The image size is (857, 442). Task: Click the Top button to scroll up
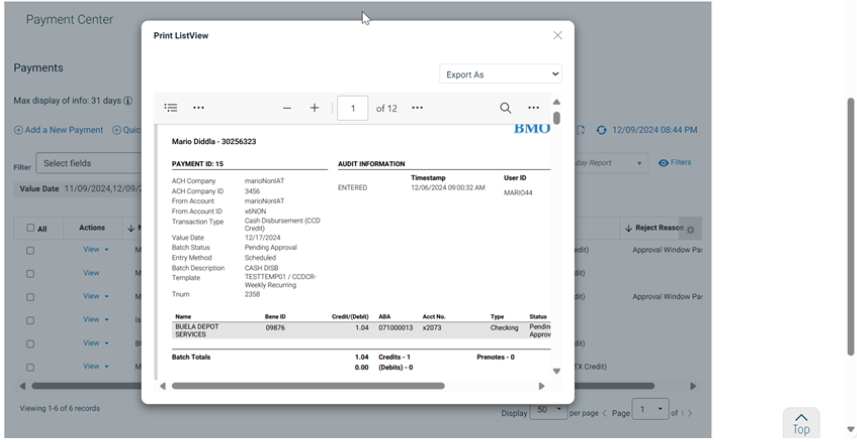pyautogui.click(x=801, y=424)
